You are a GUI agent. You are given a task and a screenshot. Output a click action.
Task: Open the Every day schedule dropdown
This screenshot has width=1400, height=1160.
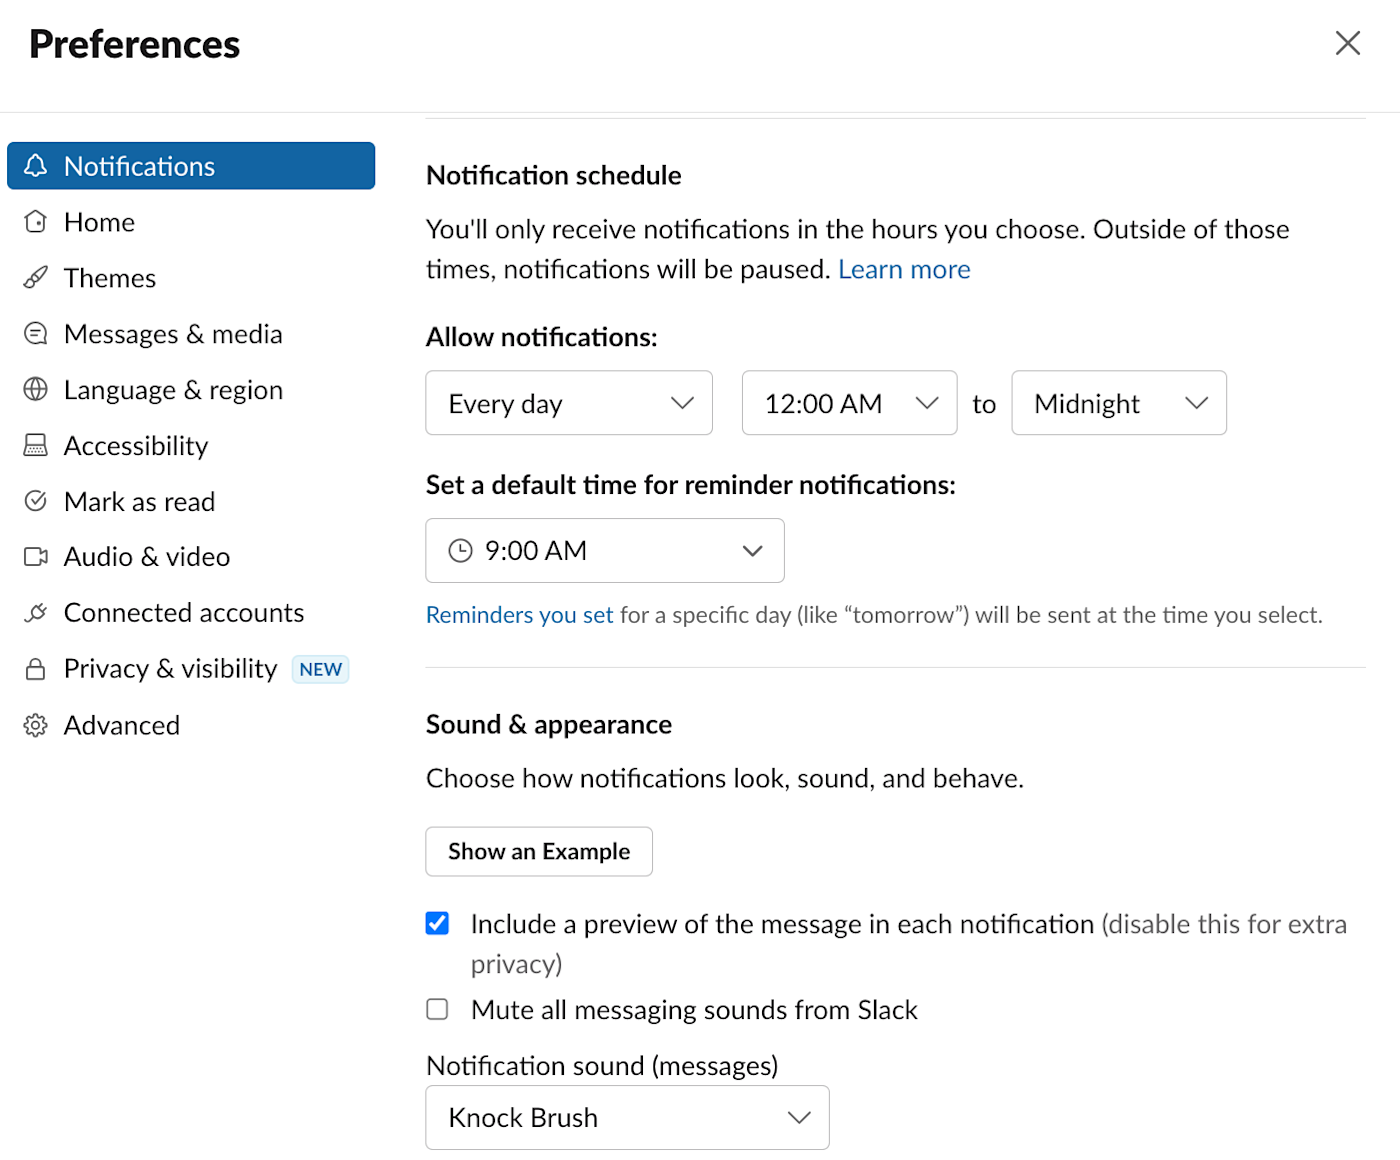569,403
